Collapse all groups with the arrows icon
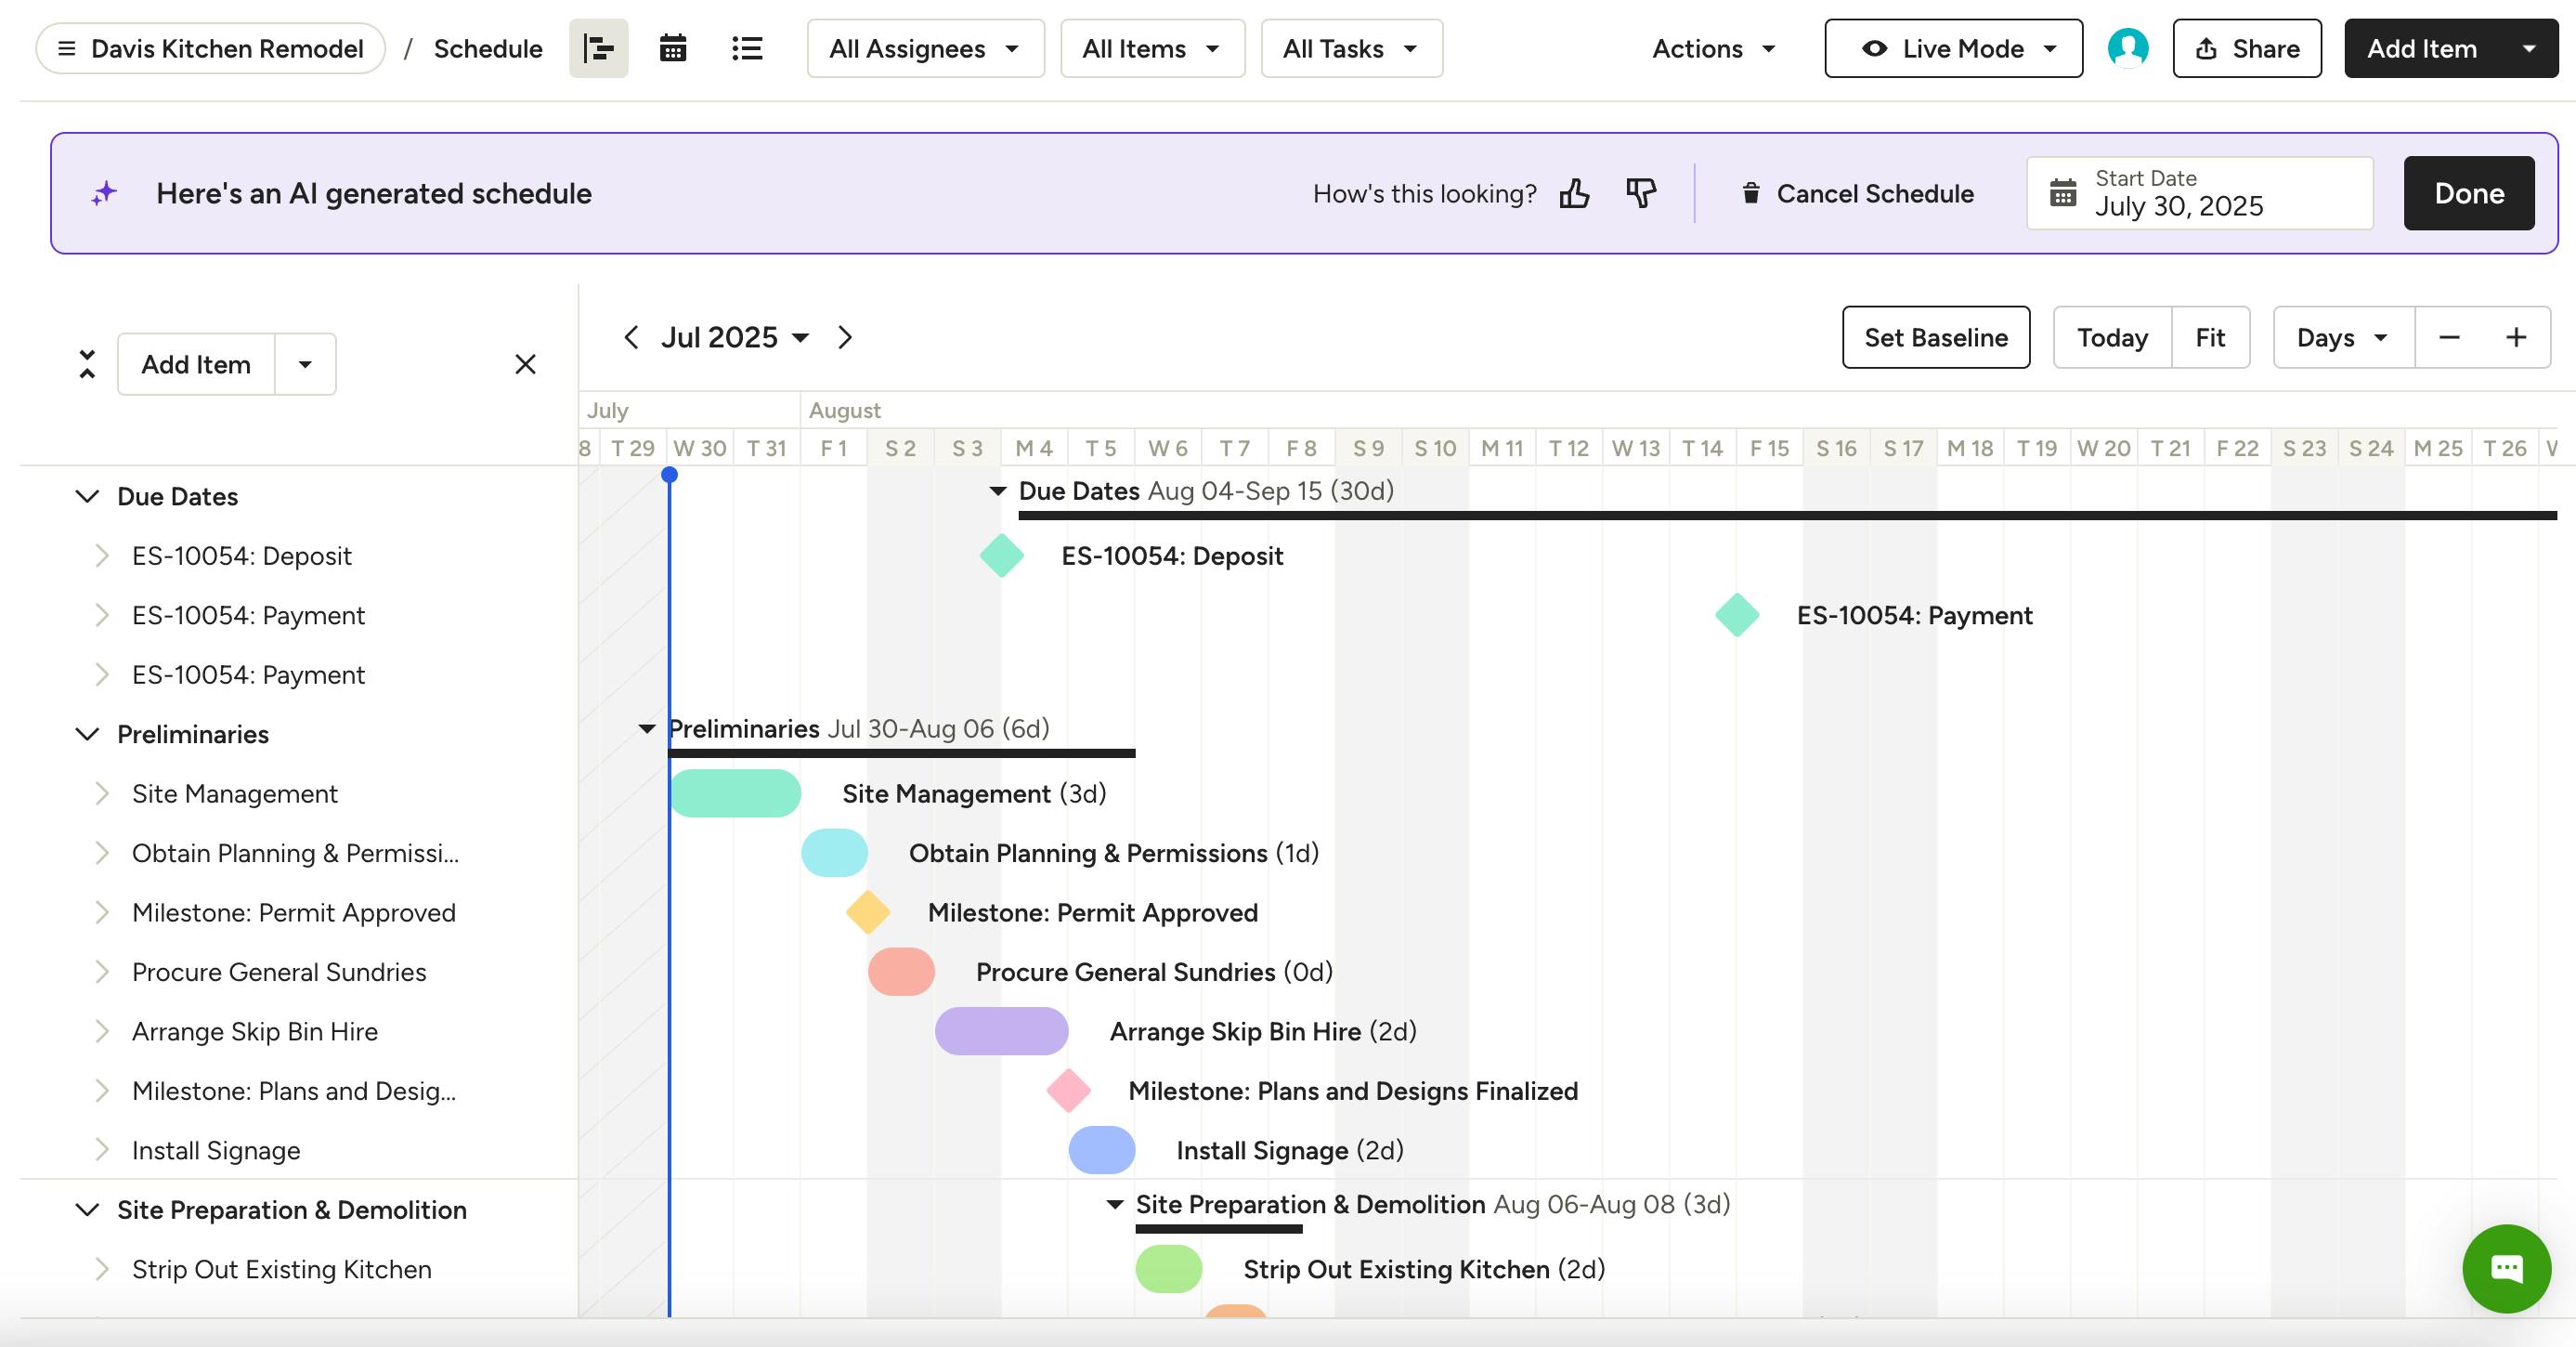The width and height of the screenshot is (2576, 1347). pyautogui.click(x=87, y=364)
